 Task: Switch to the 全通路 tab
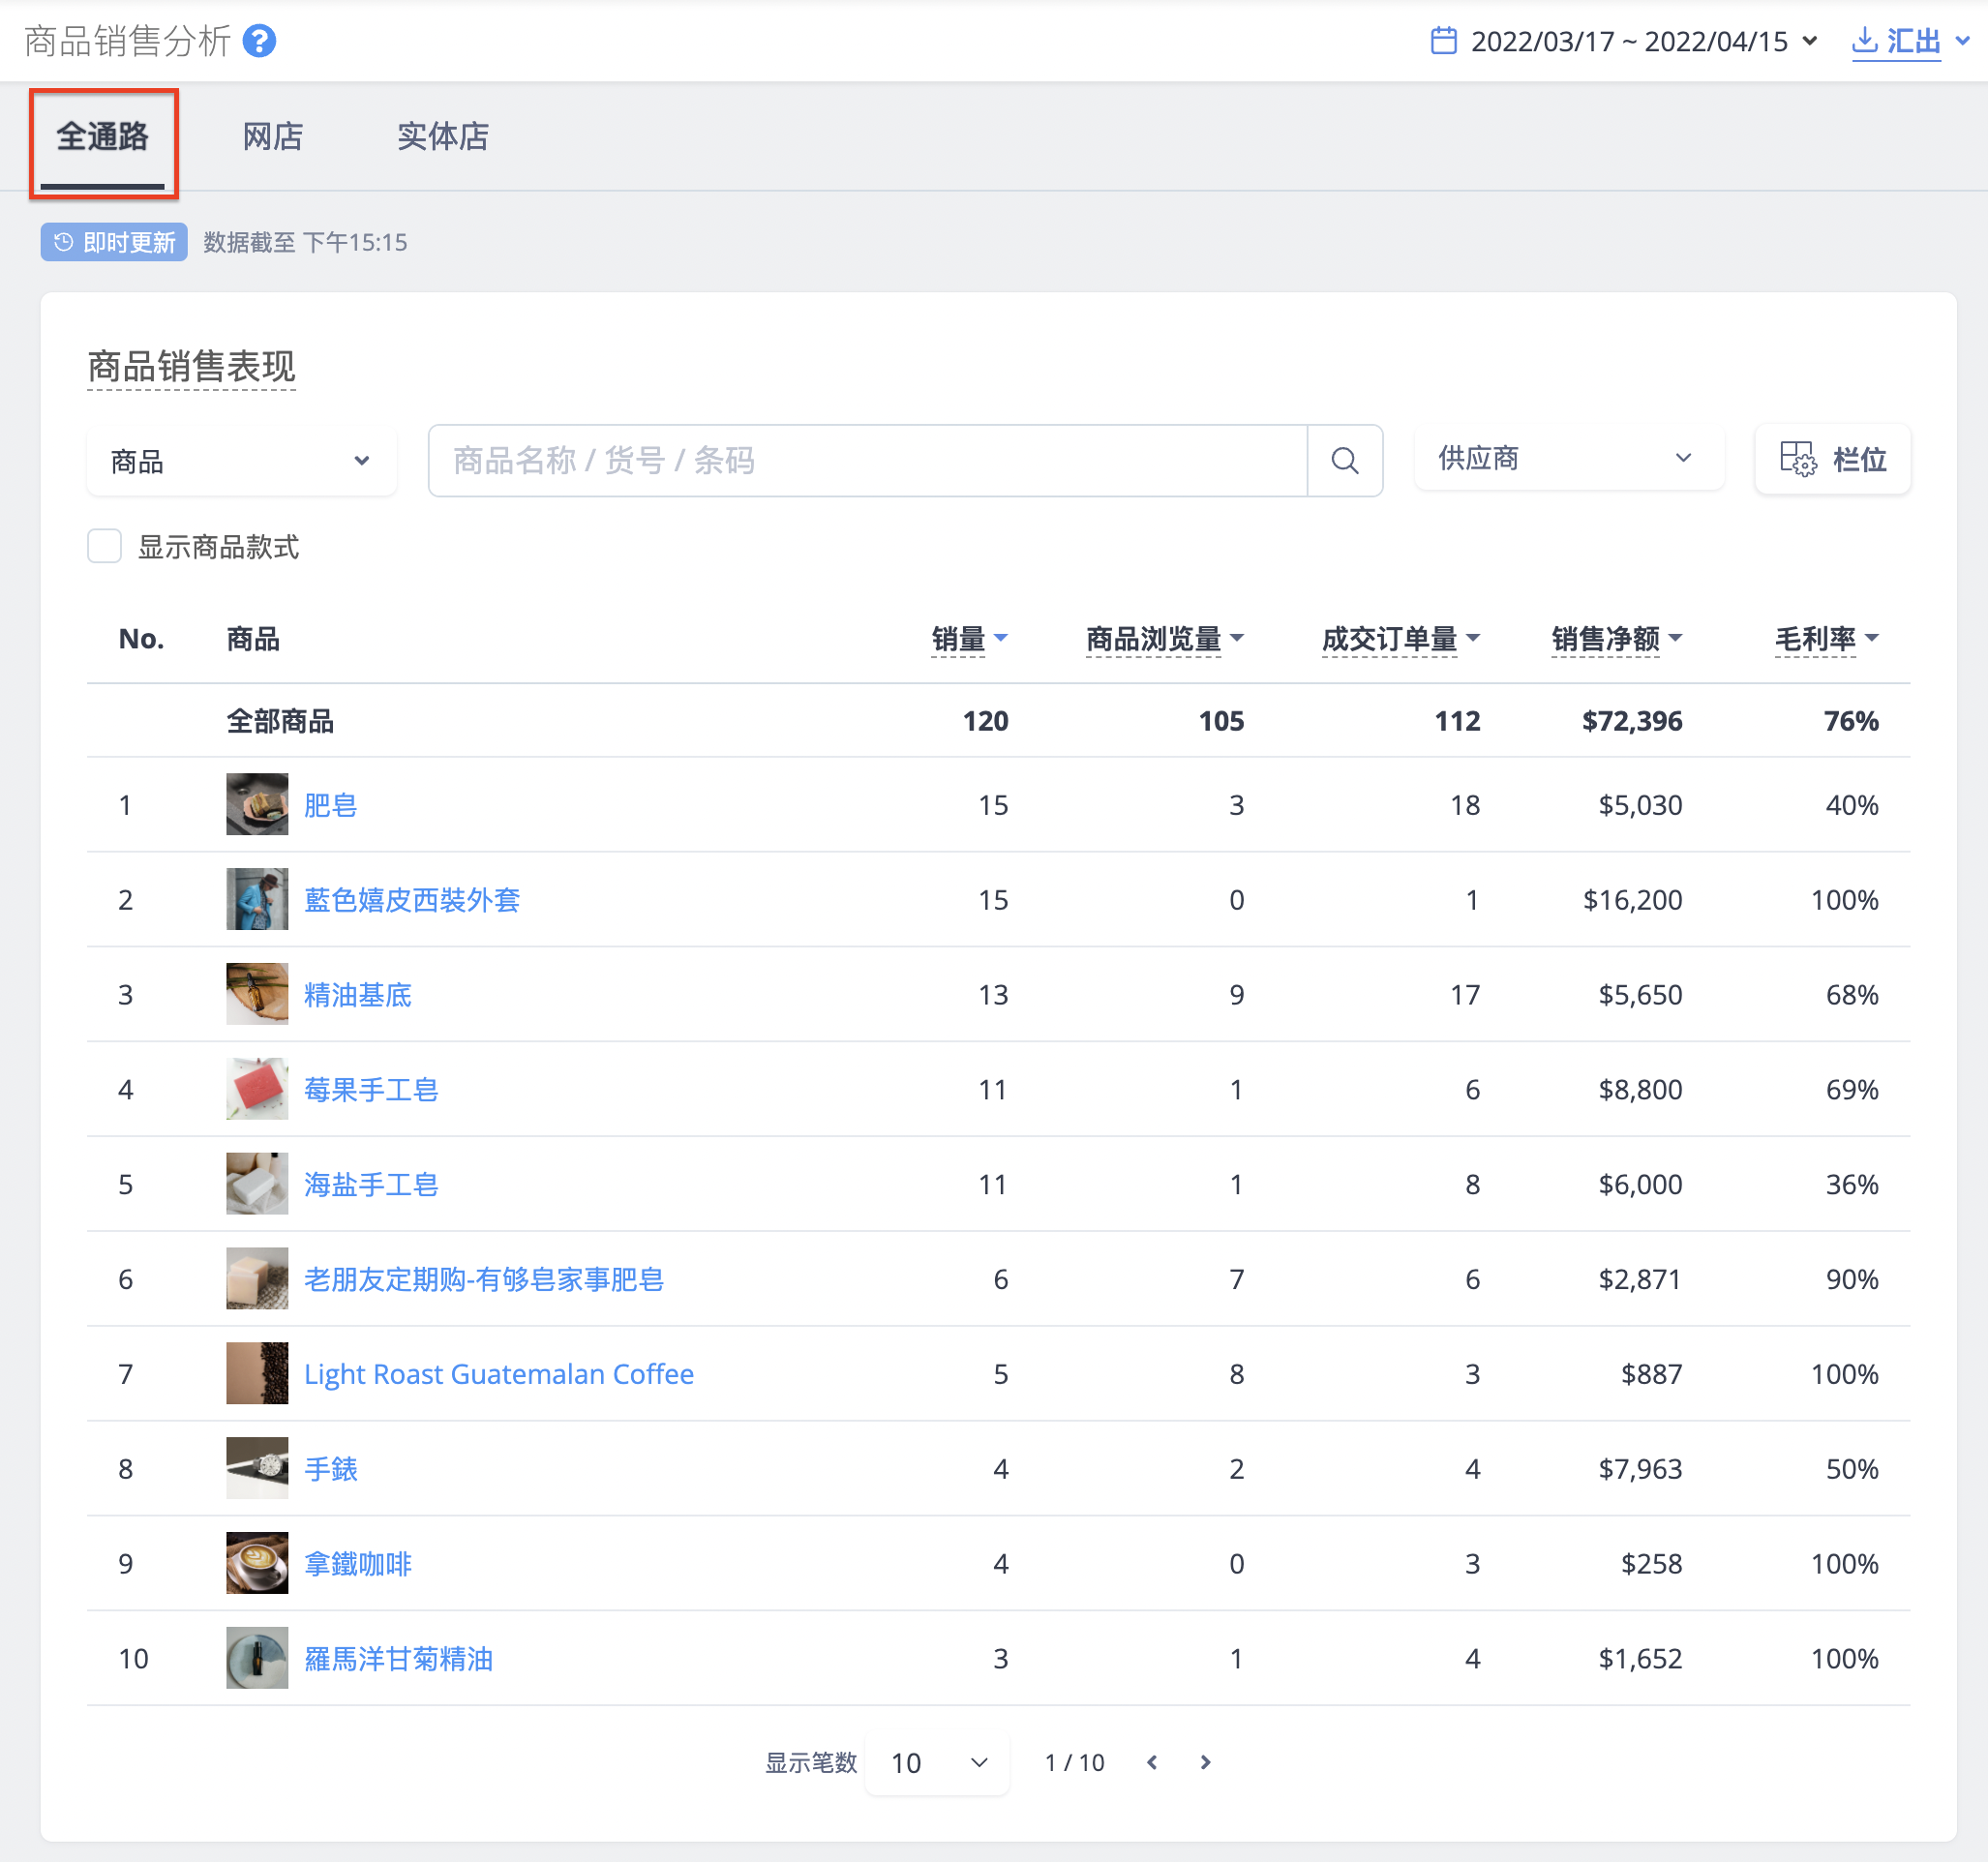pos(102,137)
